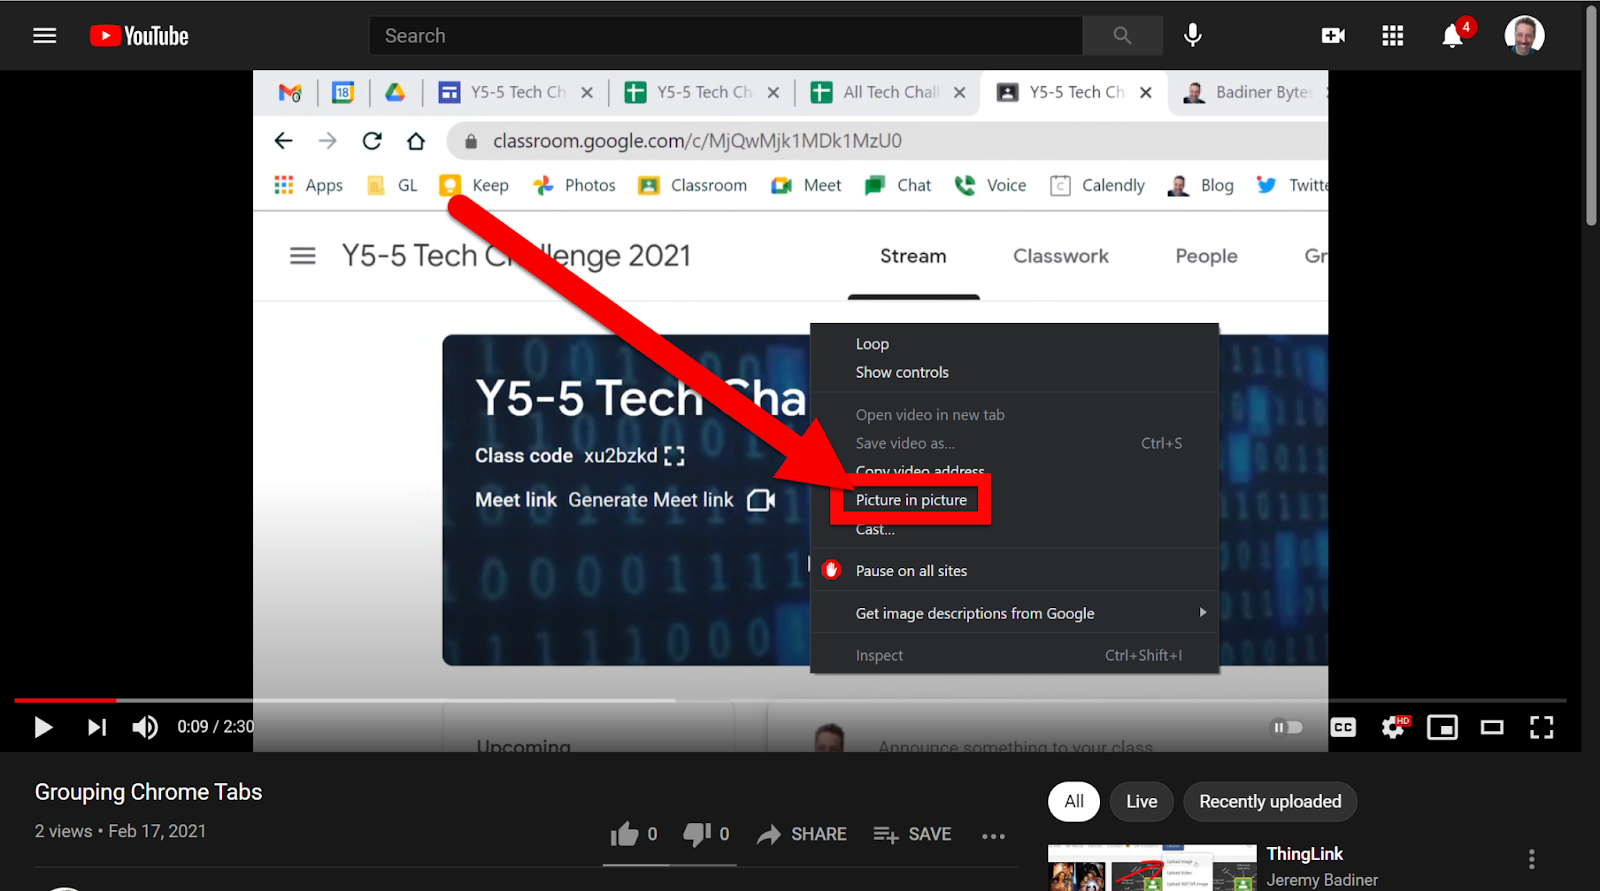Click the Jeremy Badiner channel name
The width and height of the screenshot is (1600, 891).
coord(1322,880)
